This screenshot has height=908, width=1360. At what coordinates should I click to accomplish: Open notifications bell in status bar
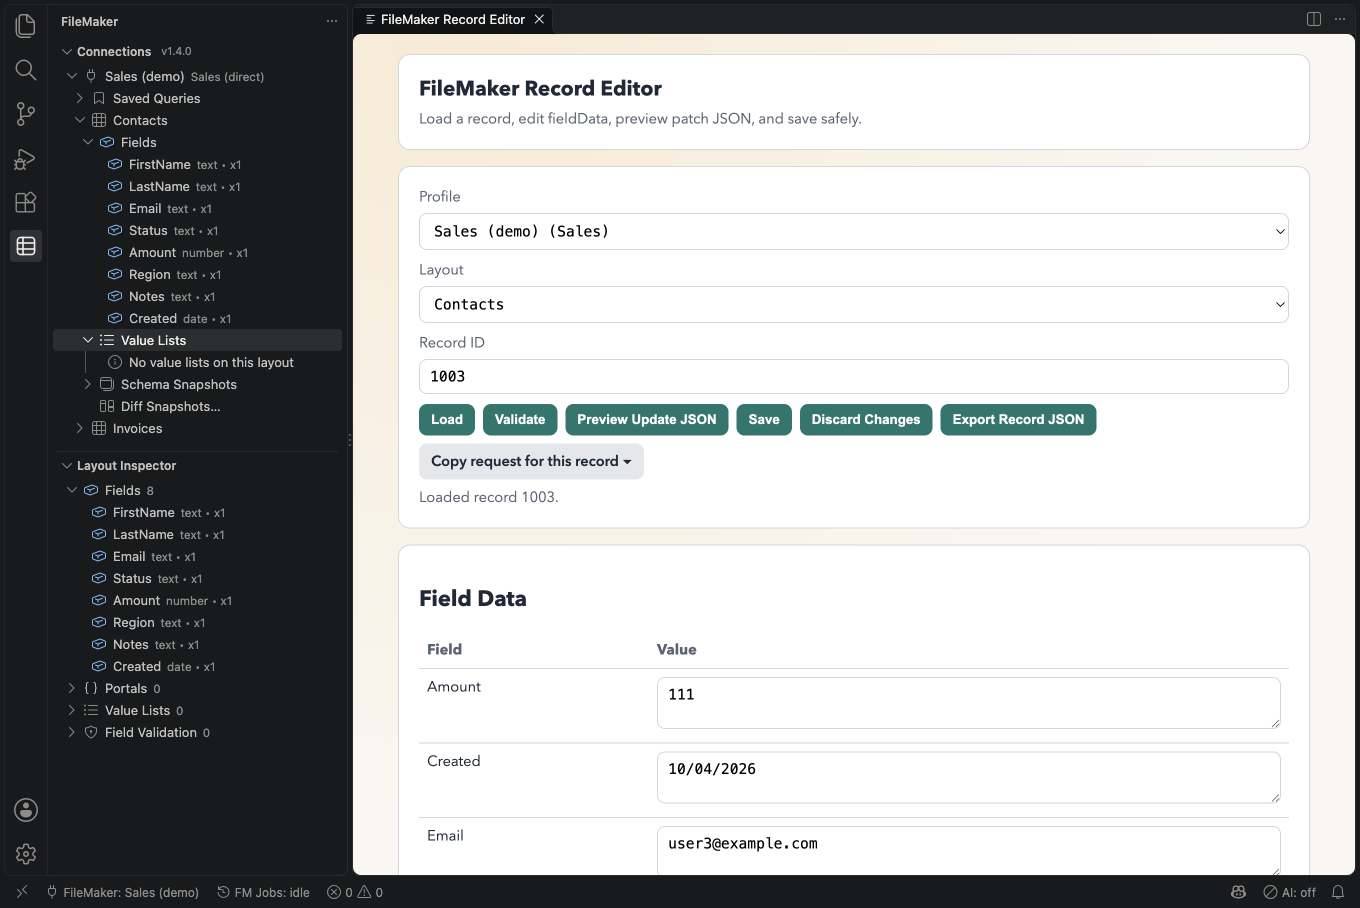tap(1338, 892)
